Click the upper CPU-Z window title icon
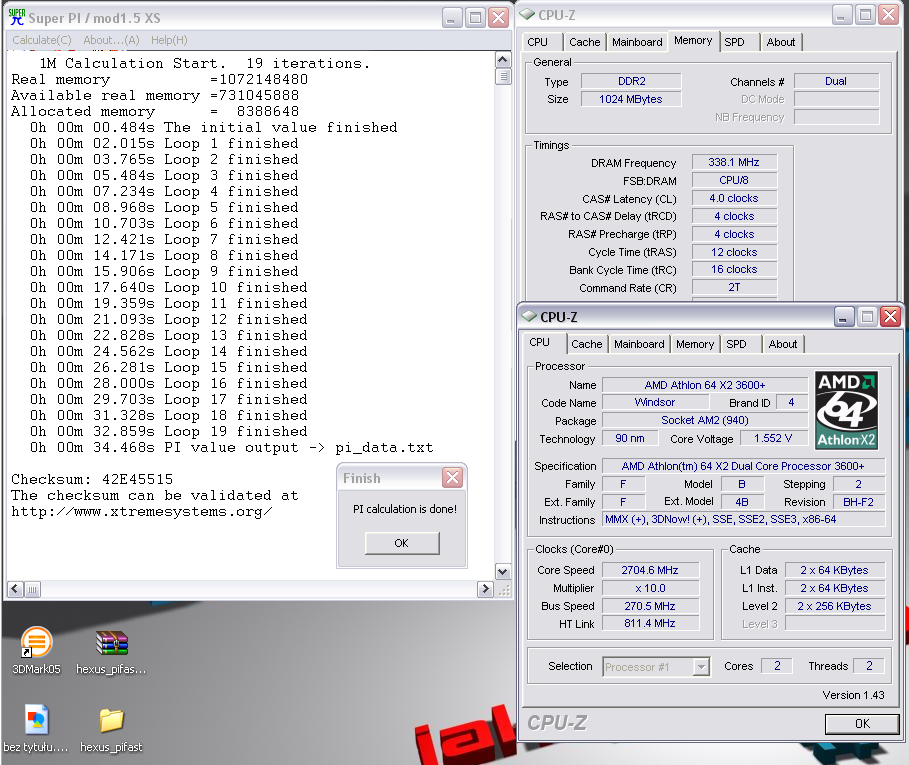 click(527, 14)
